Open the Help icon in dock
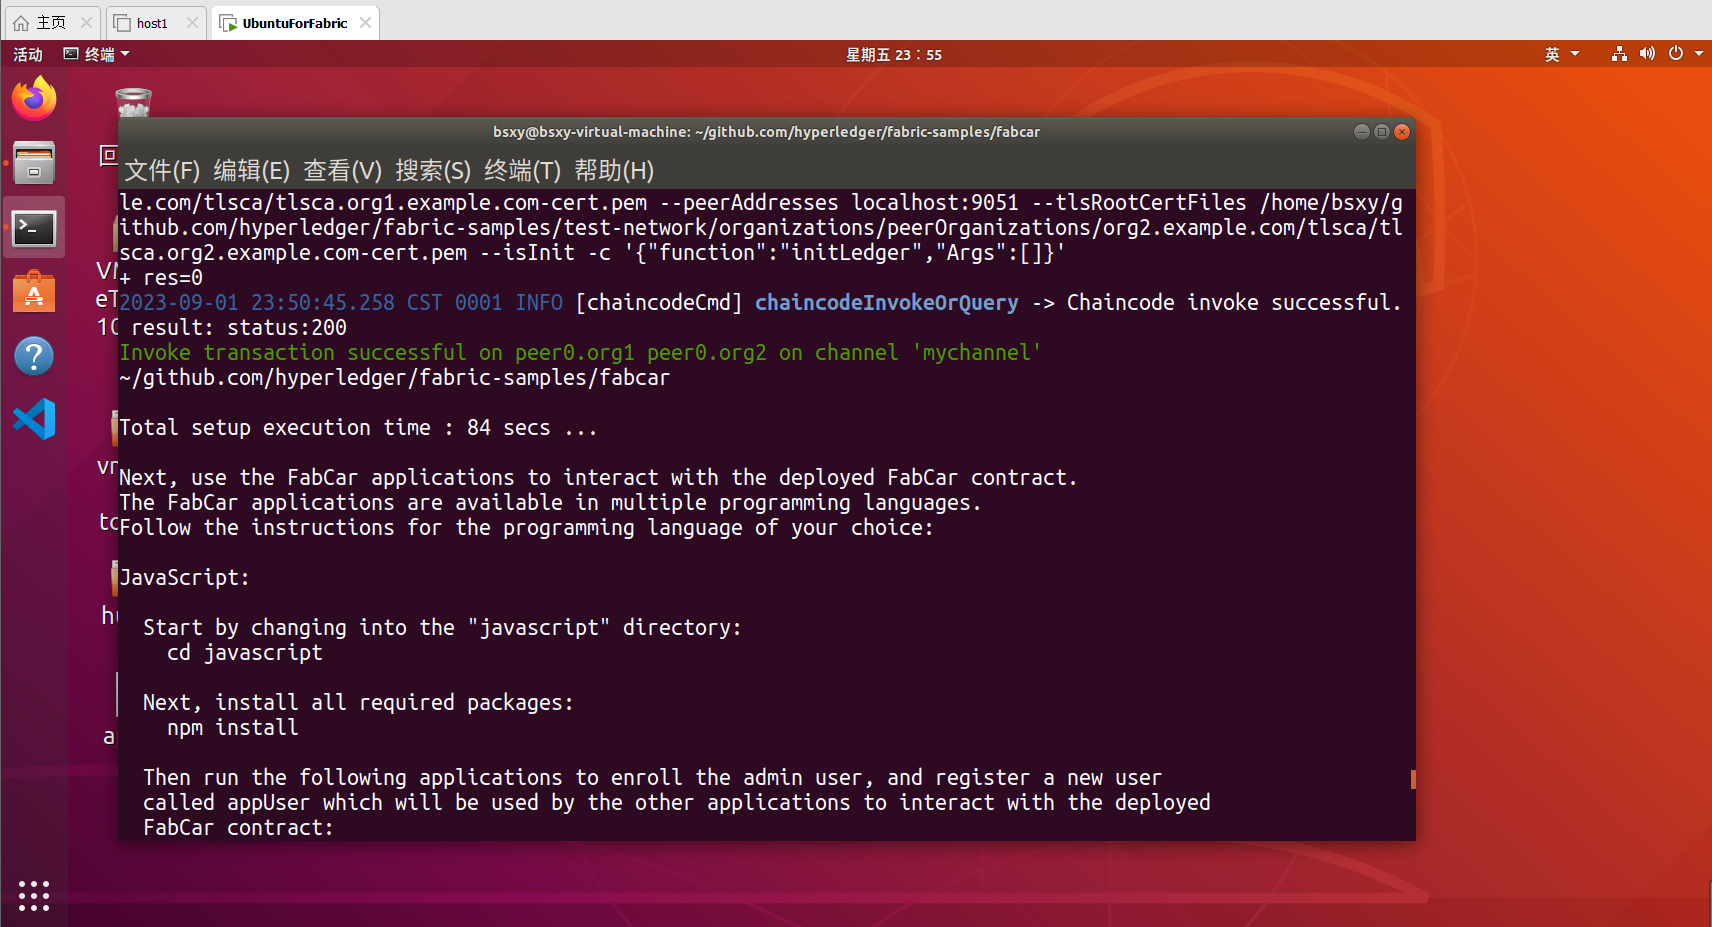The height and width of the screenshot is (927, 1712). click(34, 356)
